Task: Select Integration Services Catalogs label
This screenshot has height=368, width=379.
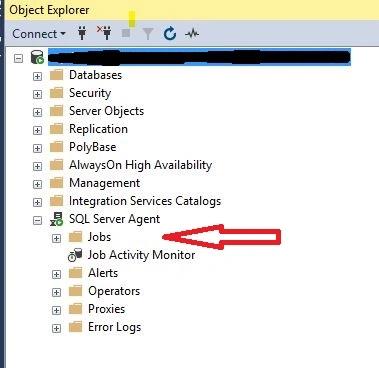Action: coord(145,201)
